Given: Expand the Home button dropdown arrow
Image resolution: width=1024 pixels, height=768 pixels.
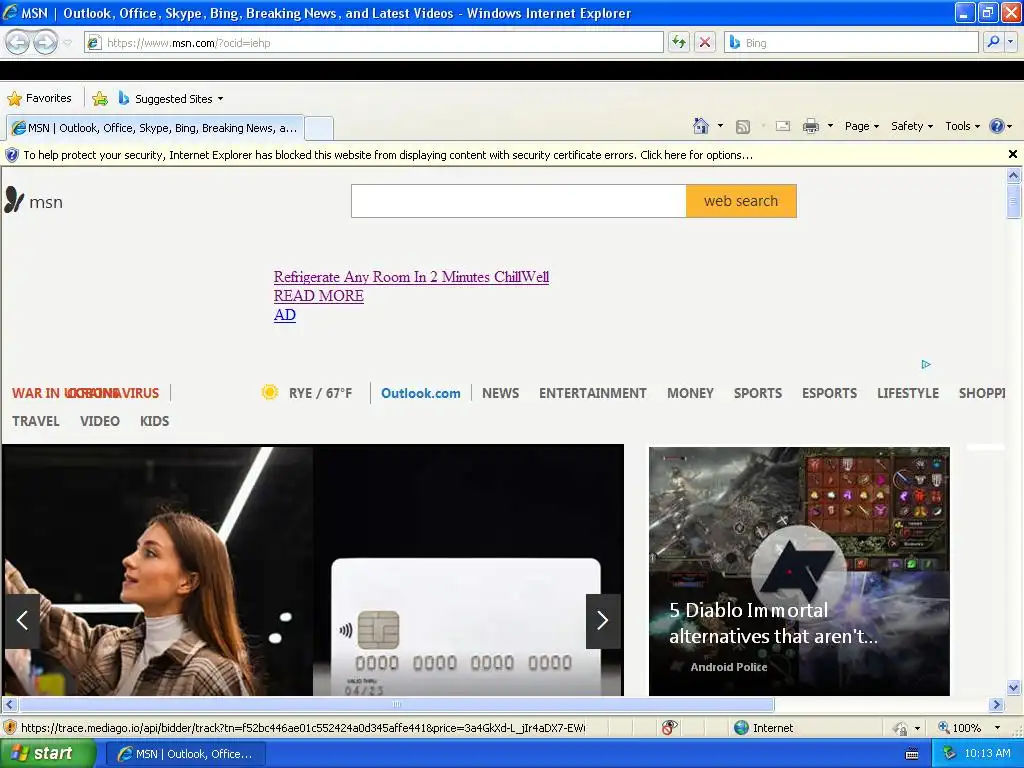Looking at the screenshot, I should (720, 126).
